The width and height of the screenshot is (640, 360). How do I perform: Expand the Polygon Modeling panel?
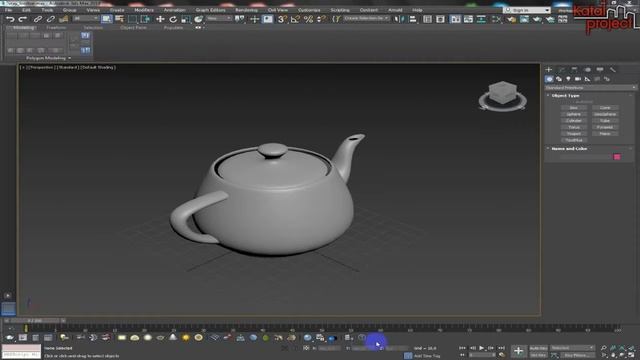[x=48, y=58]
